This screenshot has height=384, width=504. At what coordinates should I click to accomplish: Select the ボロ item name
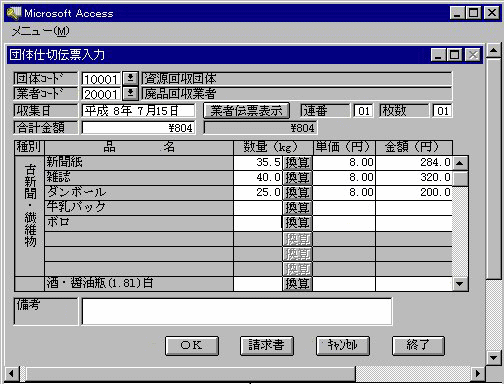pyautogui.click(x=139, y=223)
